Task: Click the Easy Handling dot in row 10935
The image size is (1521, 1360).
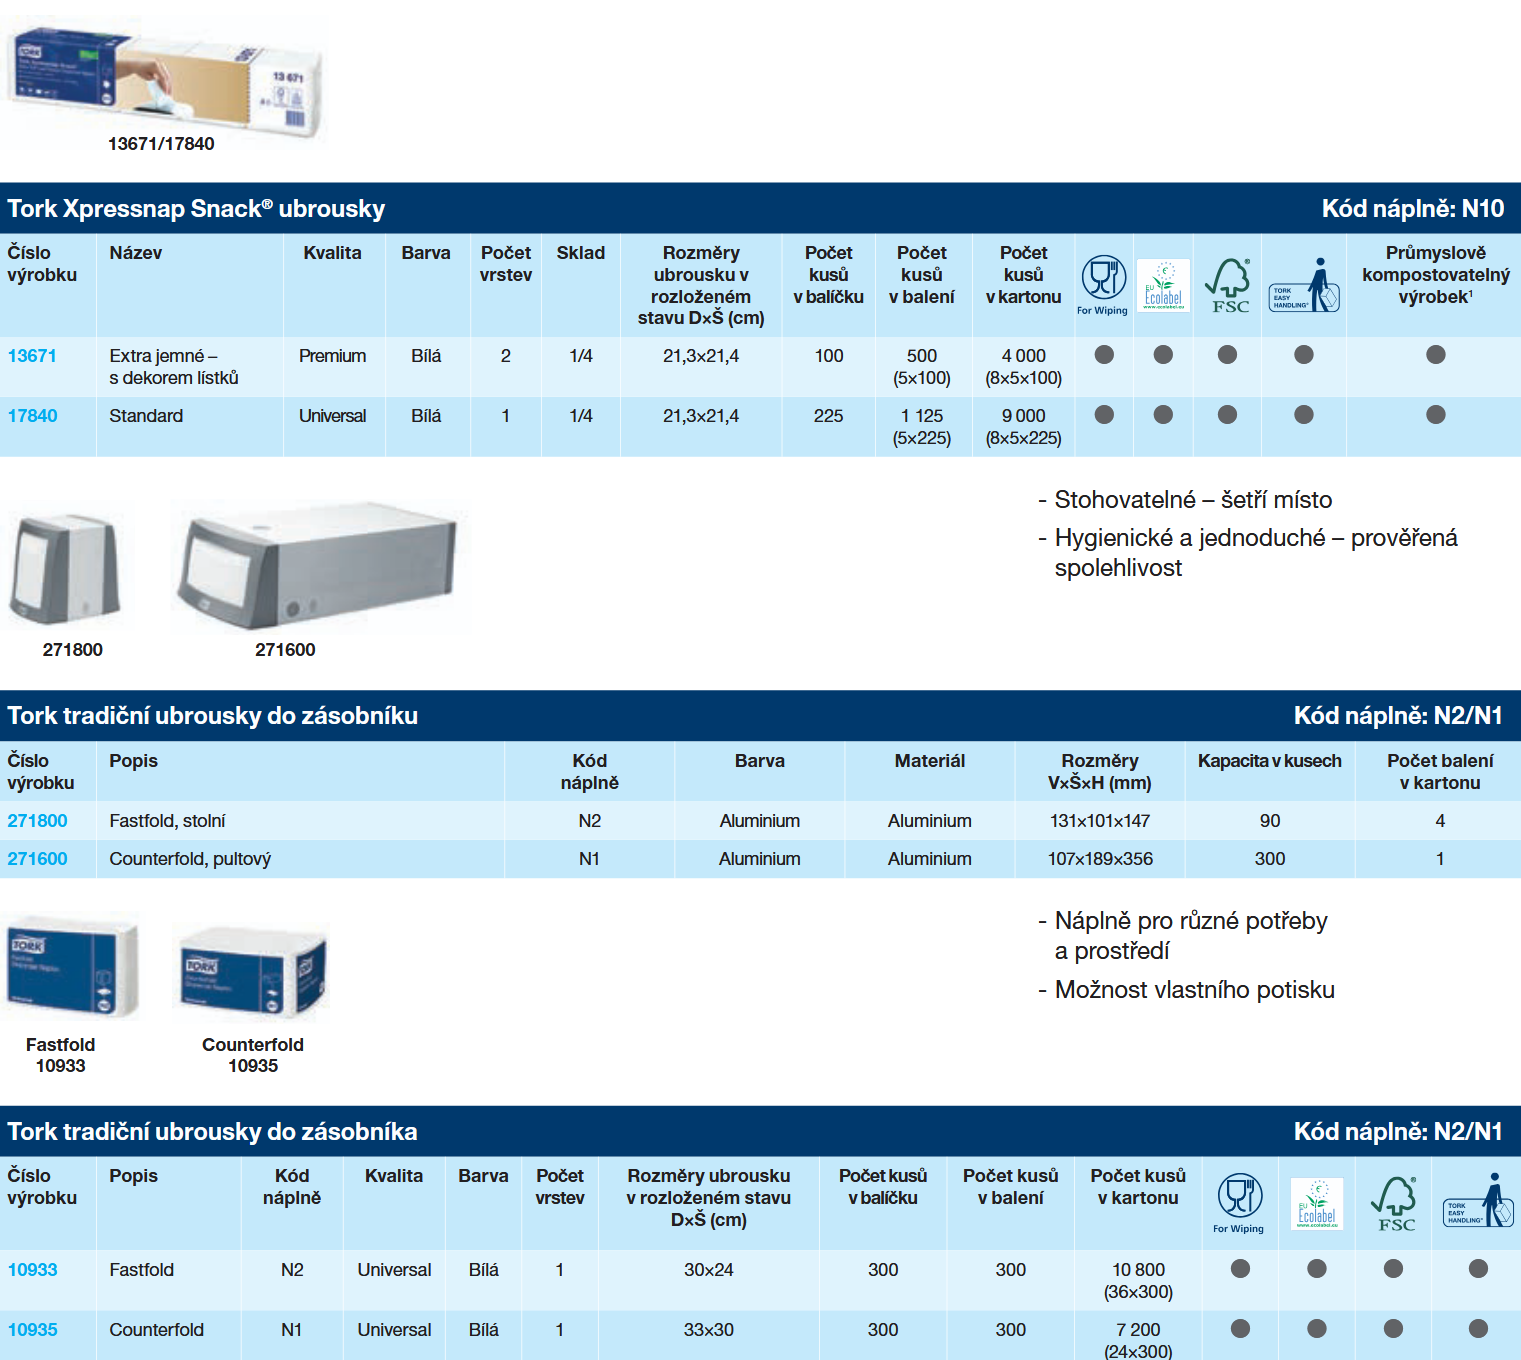Action: point(1478,1328)
